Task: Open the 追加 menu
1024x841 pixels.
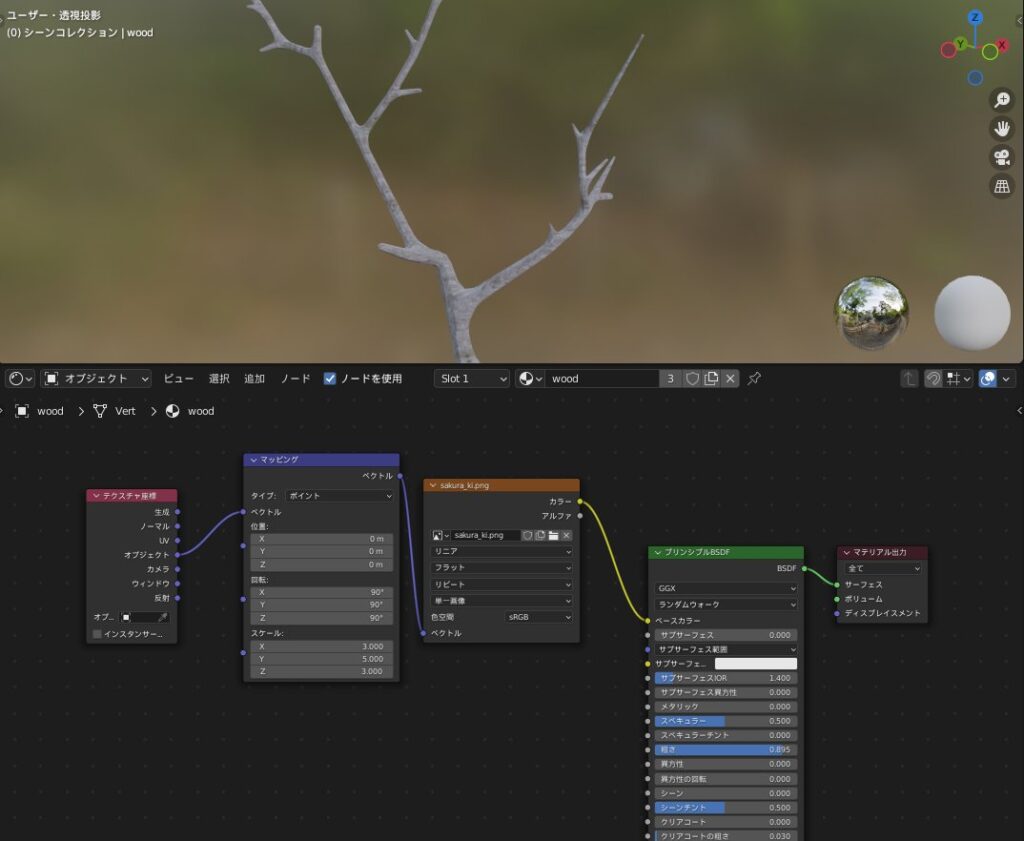Action: pos(255,379)
